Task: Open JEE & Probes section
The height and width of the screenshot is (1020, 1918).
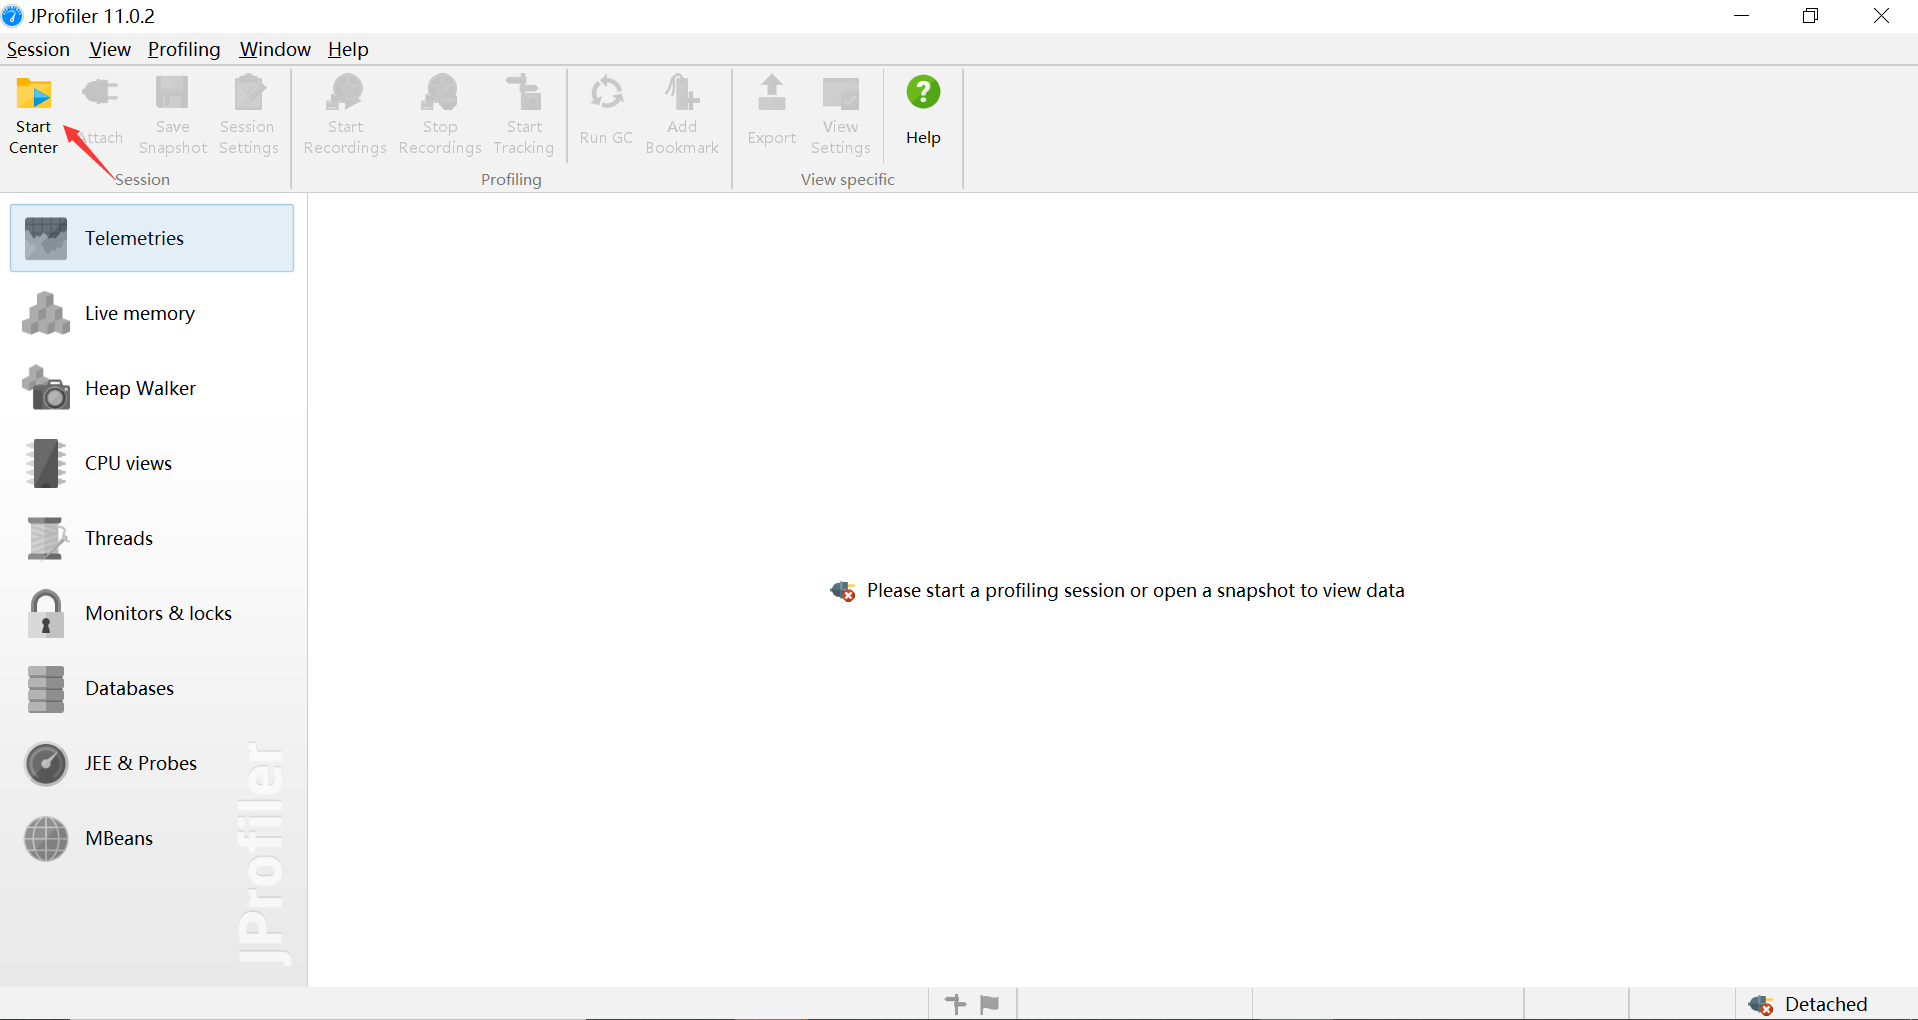Action: click(152, 763)
